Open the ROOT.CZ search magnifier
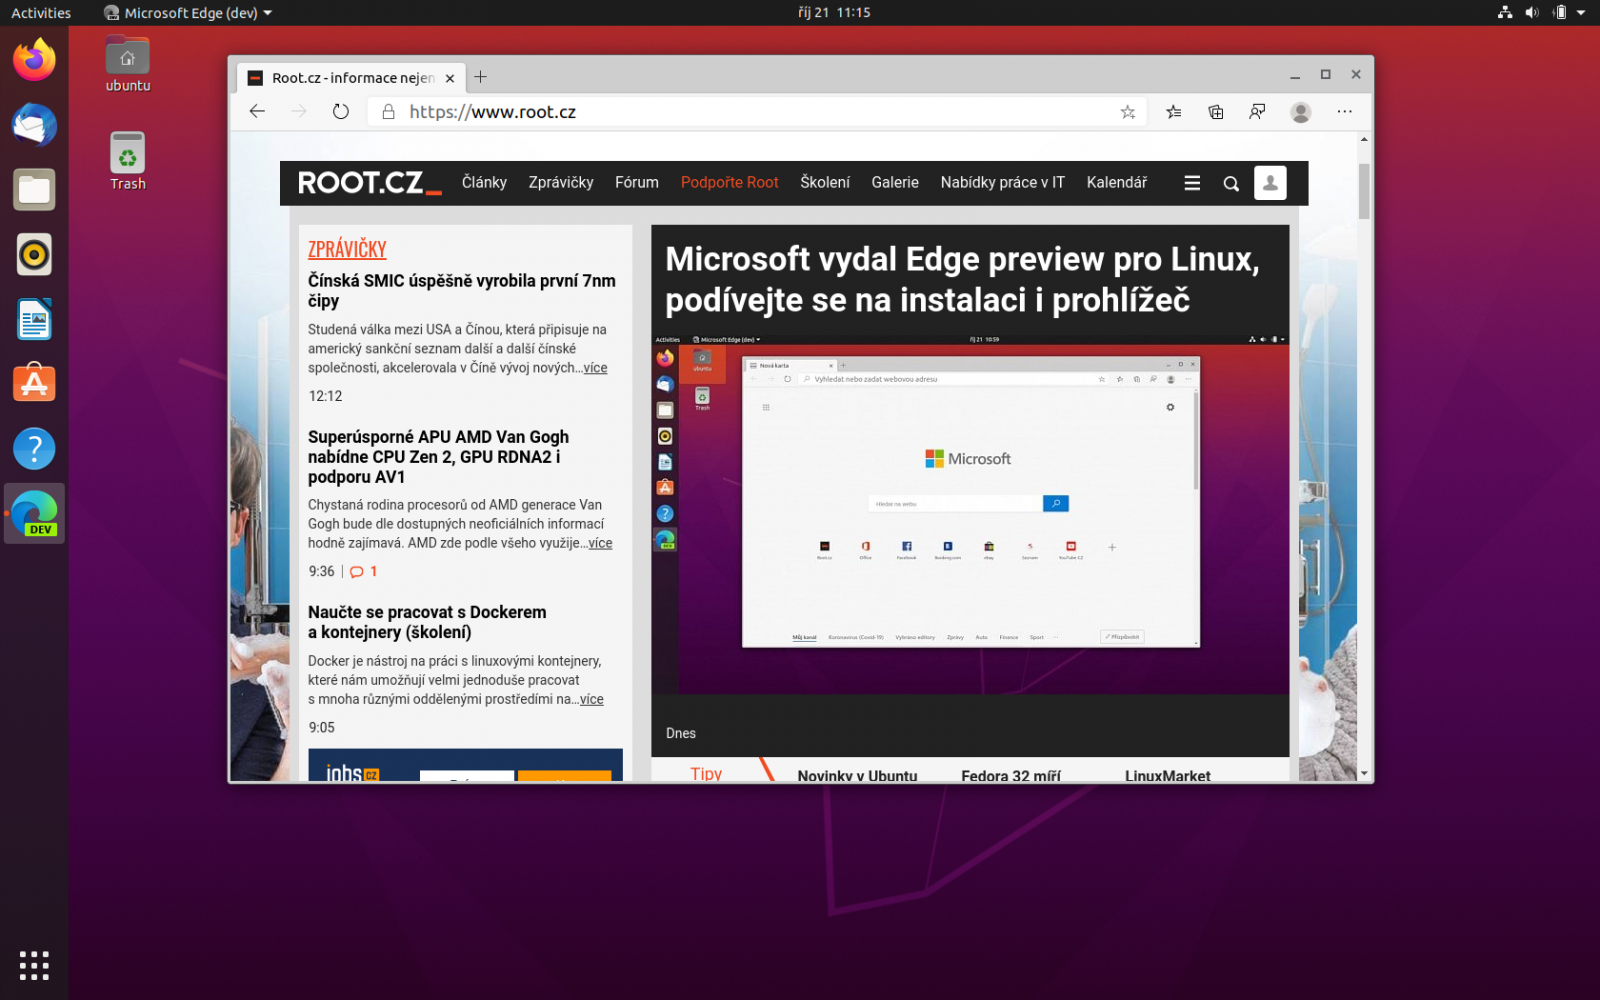1600x1000 pixels. click(x=1231, y=183)
